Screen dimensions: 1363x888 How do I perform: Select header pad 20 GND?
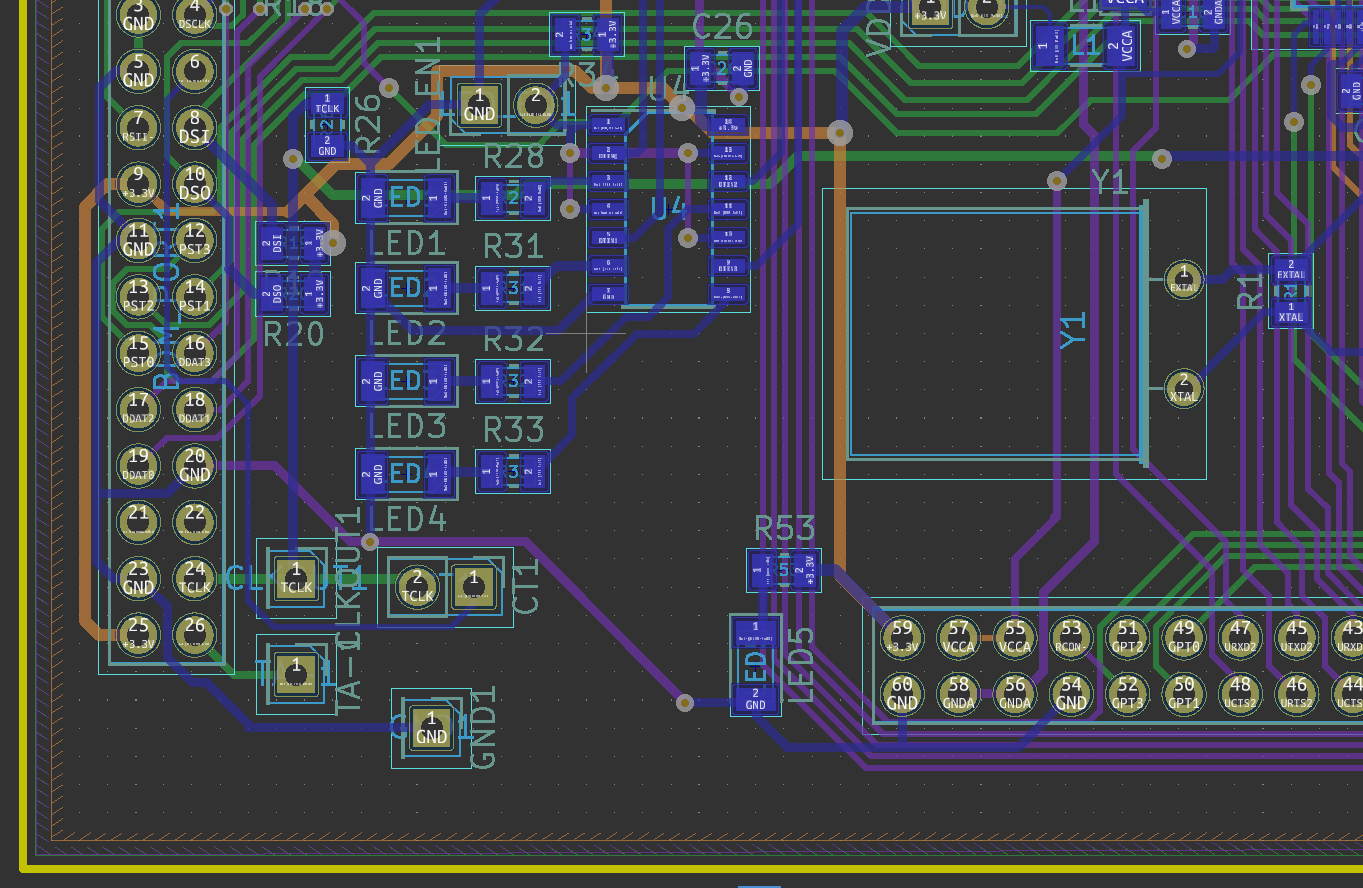coord(194,465)
